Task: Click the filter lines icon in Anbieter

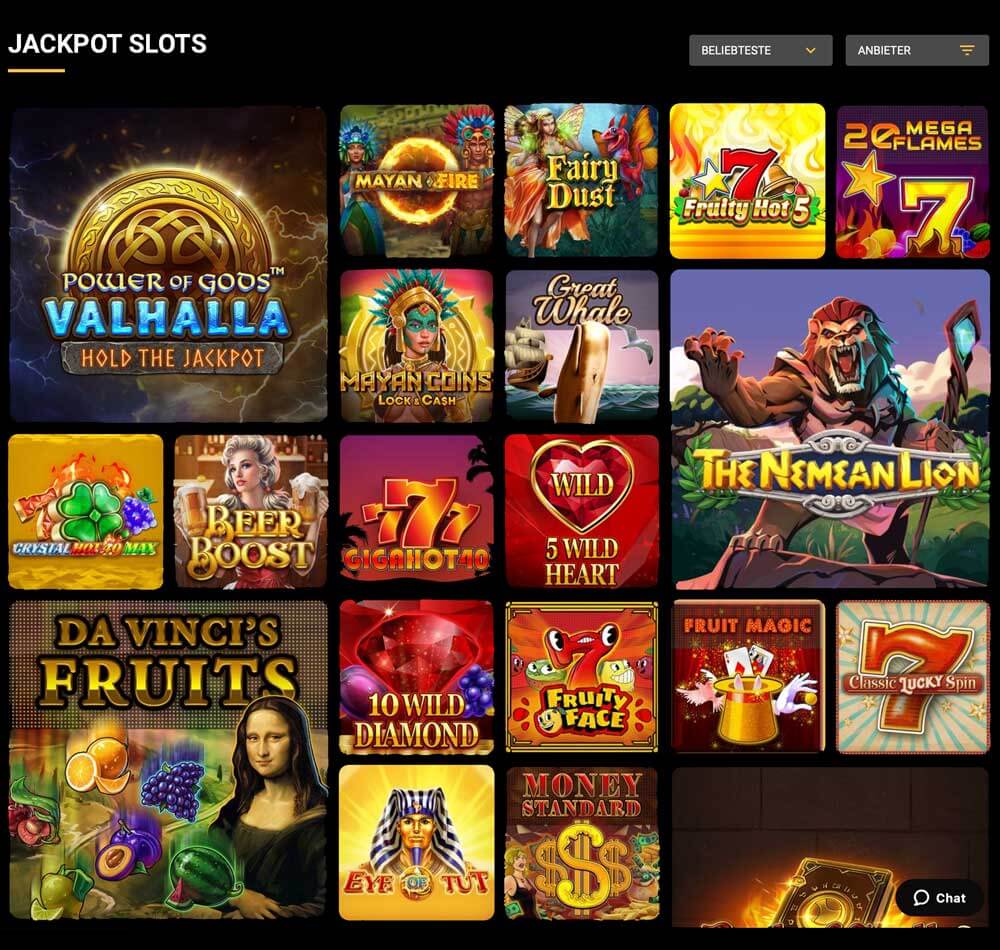Action: [967, 50]
